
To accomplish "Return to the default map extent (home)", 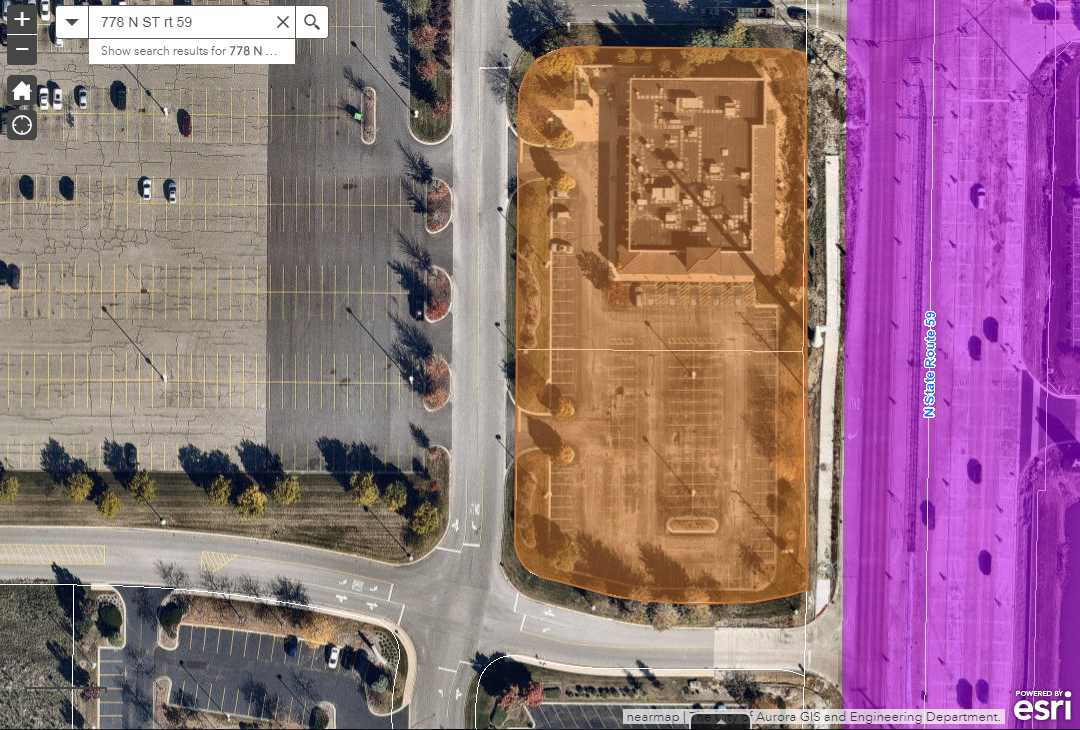I will pos(22,92).
